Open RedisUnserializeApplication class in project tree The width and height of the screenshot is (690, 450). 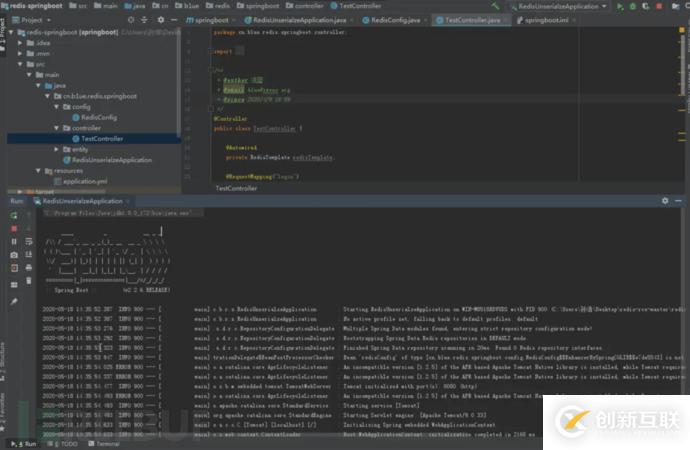tap(111, 160)
